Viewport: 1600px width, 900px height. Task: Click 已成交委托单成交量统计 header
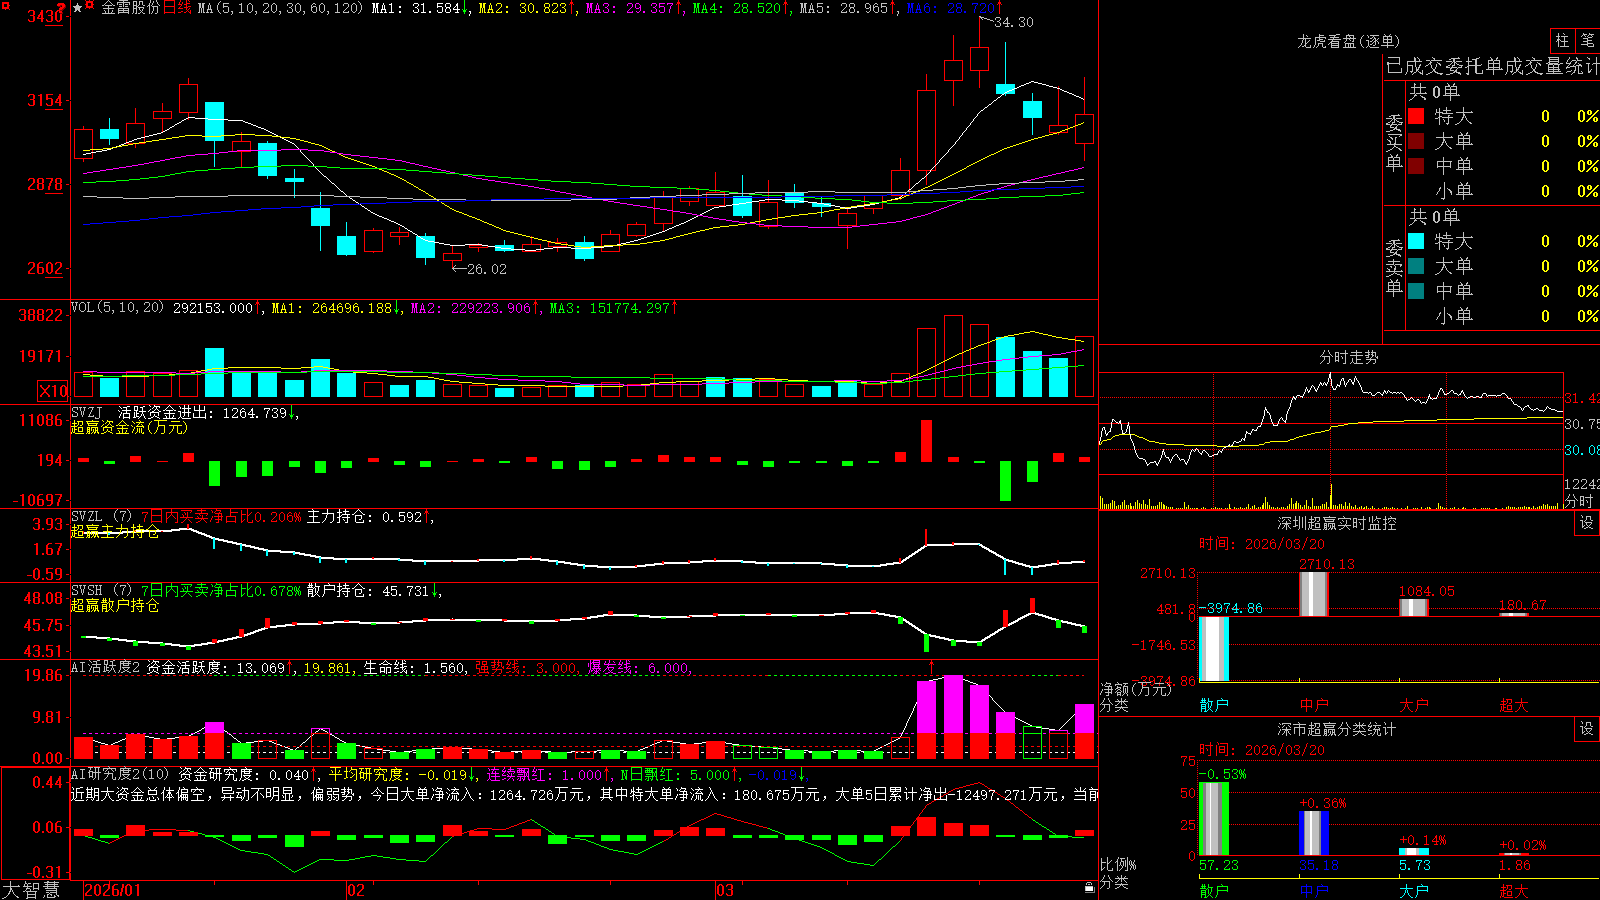pyautogui.click(x=1492, y=66)
